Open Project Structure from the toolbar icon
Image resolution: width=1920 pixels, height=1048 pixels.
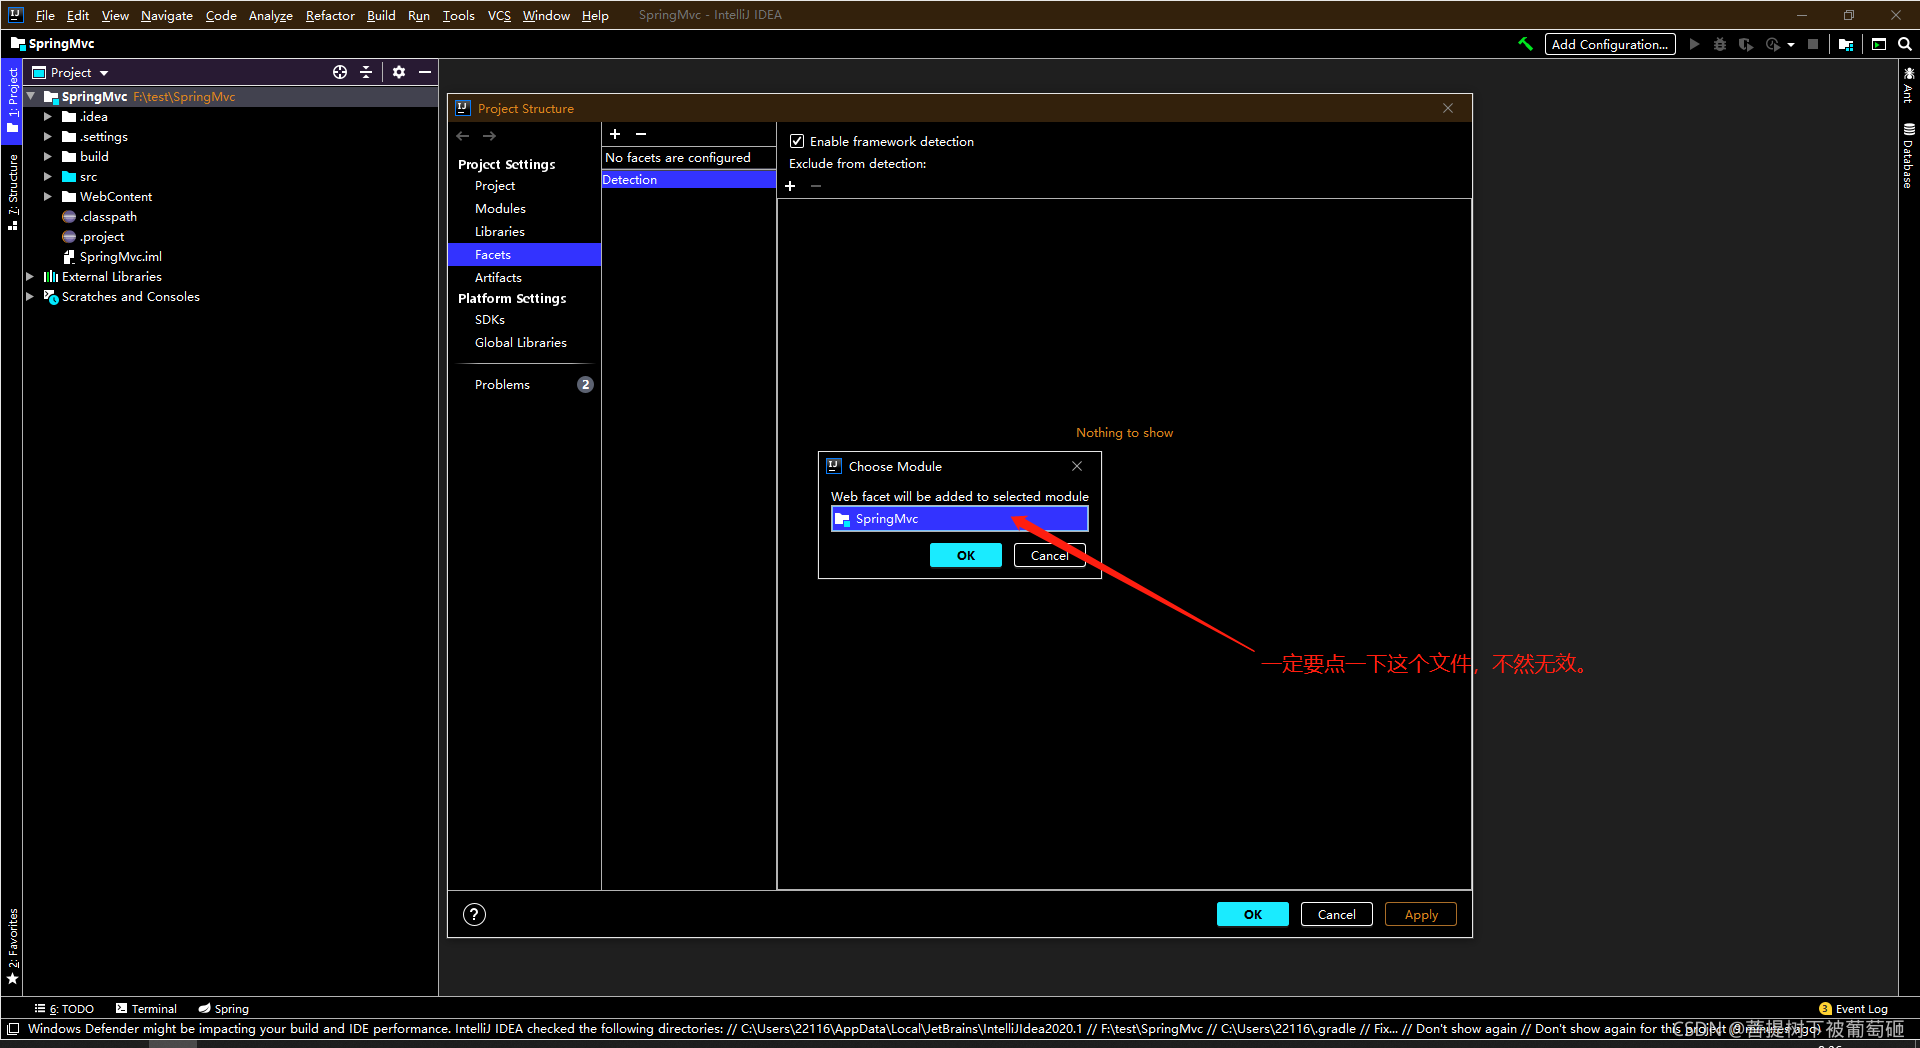point(1846,44)
